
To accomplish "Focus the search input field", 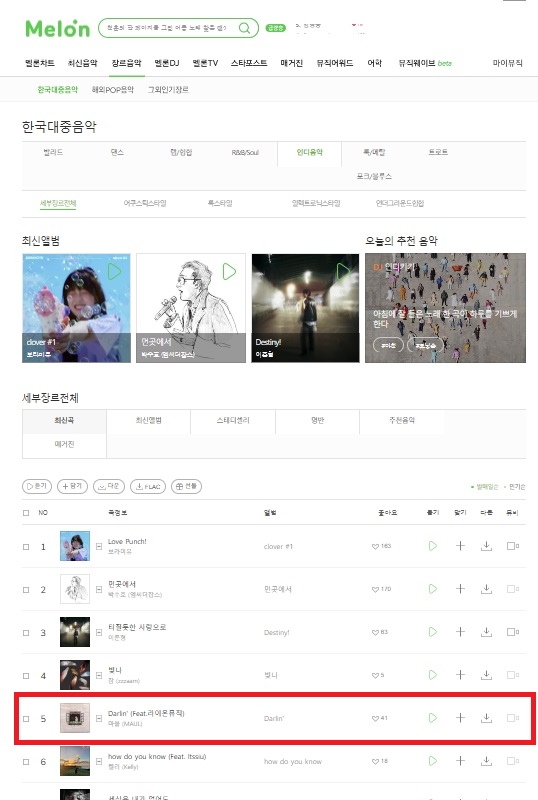I will coord(167,28).
